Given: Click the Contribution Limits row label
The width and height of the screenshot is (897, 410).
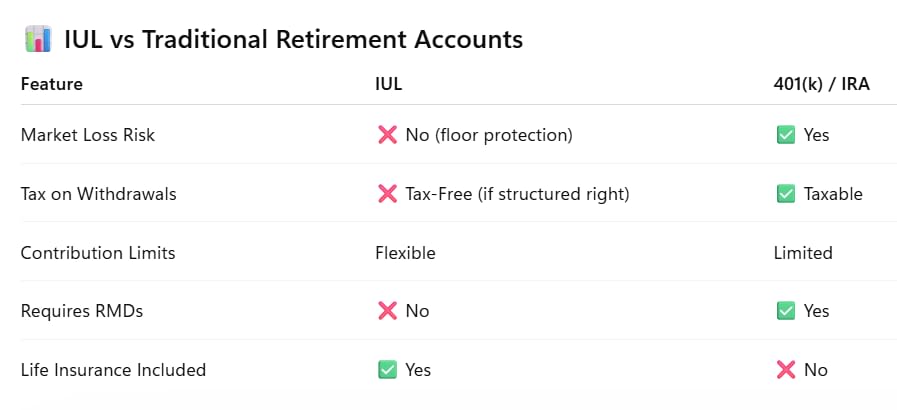Looking at the screenshot, I should tap(98, 253).
